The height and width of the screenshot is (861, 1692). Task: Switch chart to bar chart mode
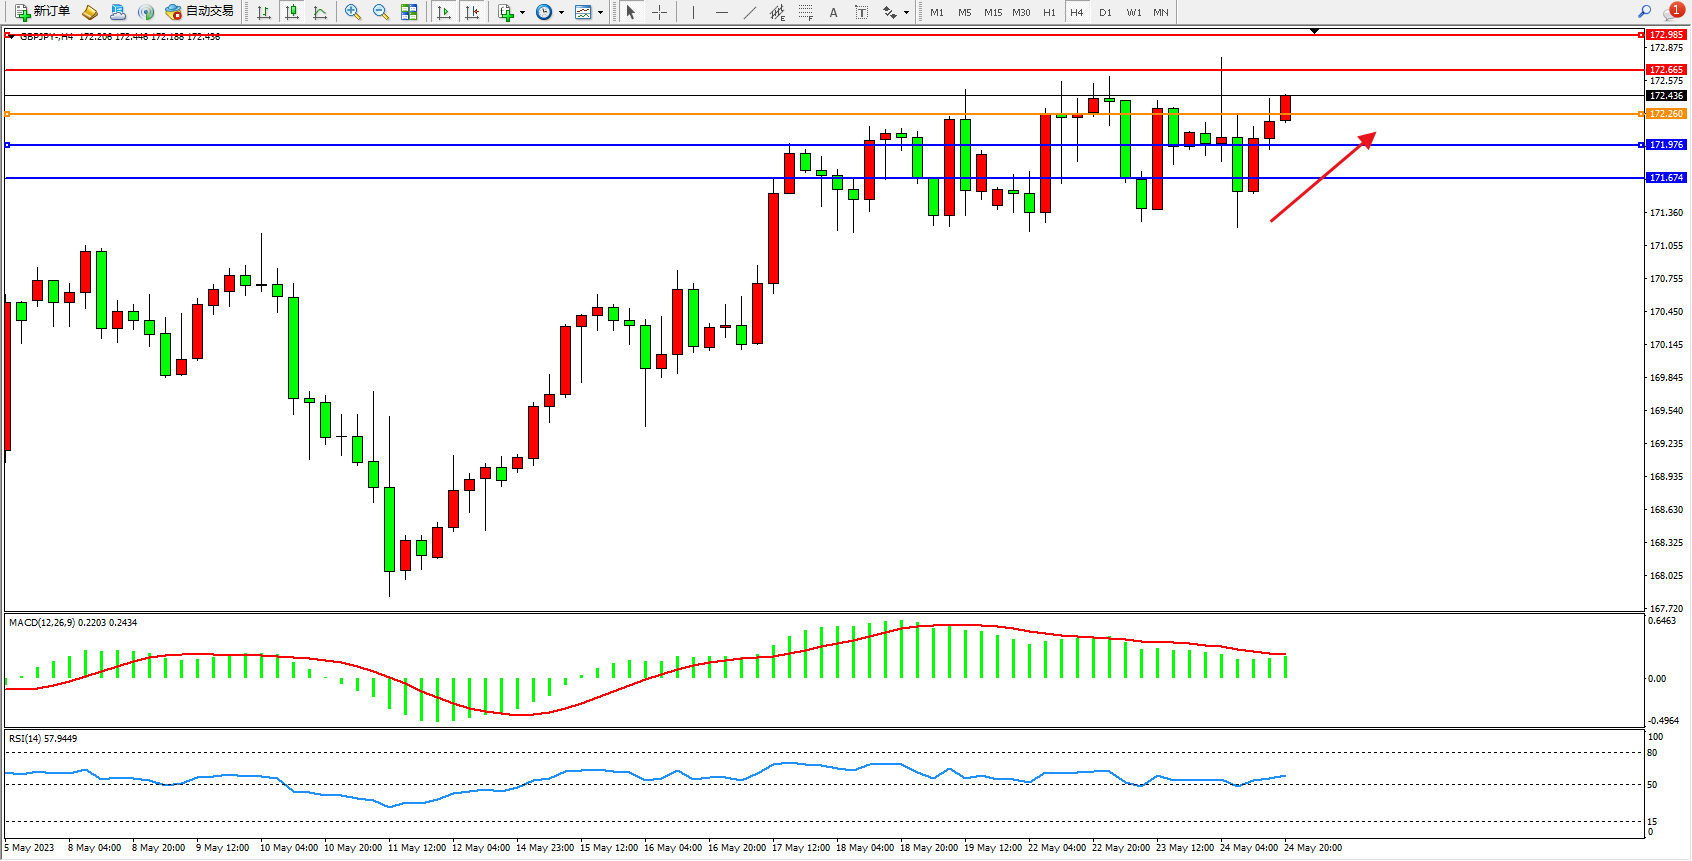click(x=264, y=12)
